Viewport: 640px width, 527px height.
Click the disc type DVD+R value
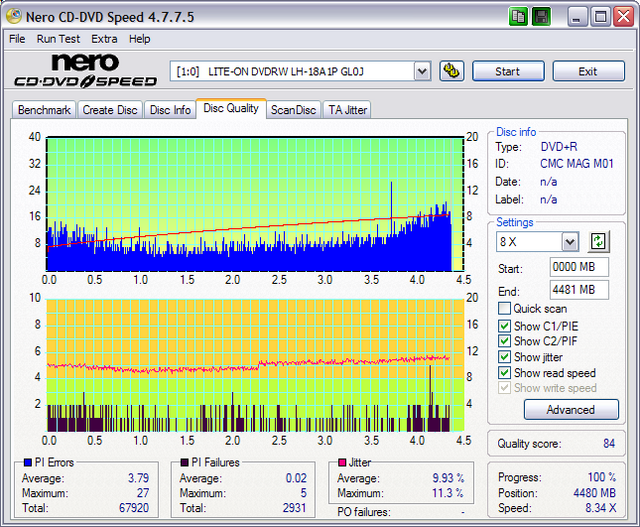pos(559,147)
